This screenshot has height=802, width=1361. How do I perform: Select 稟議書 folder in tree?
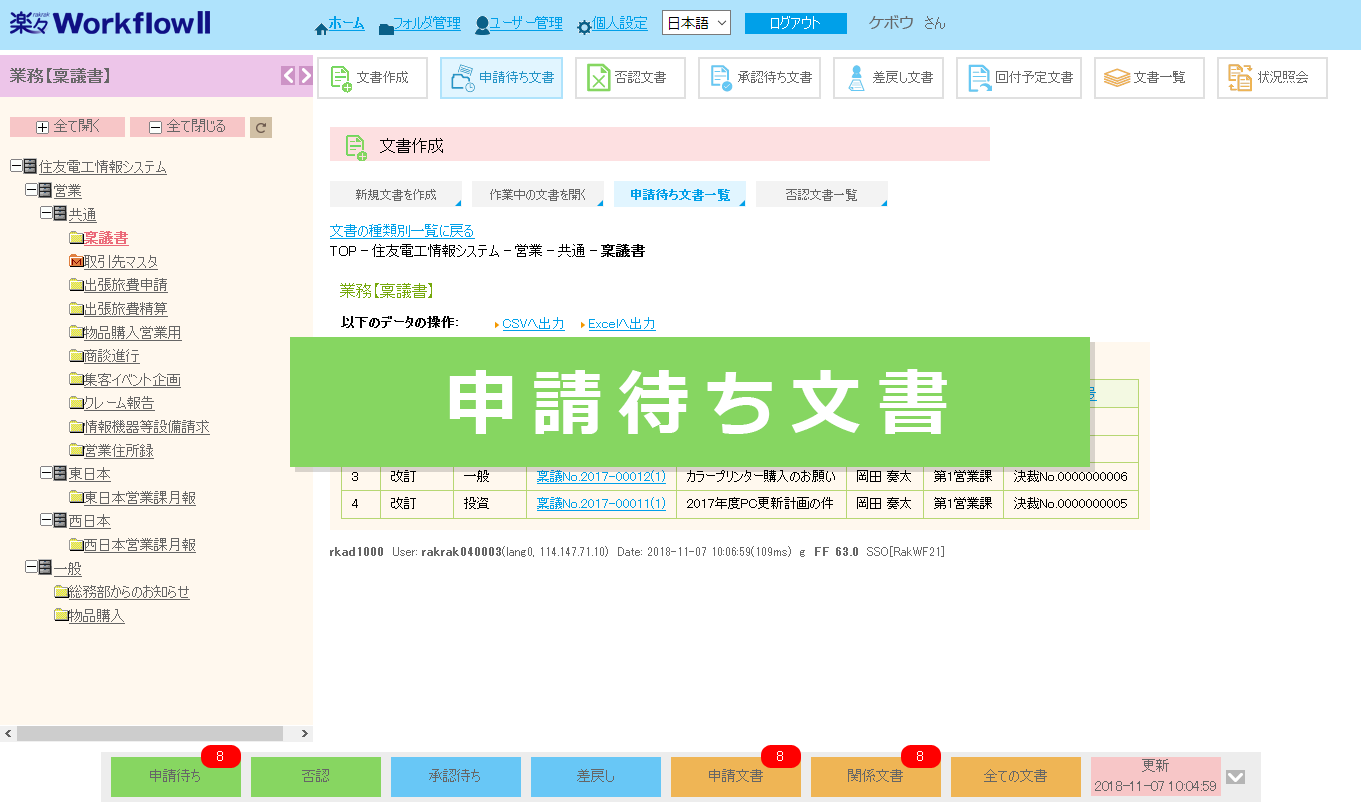pyautogui.click(x=105, y=238)
